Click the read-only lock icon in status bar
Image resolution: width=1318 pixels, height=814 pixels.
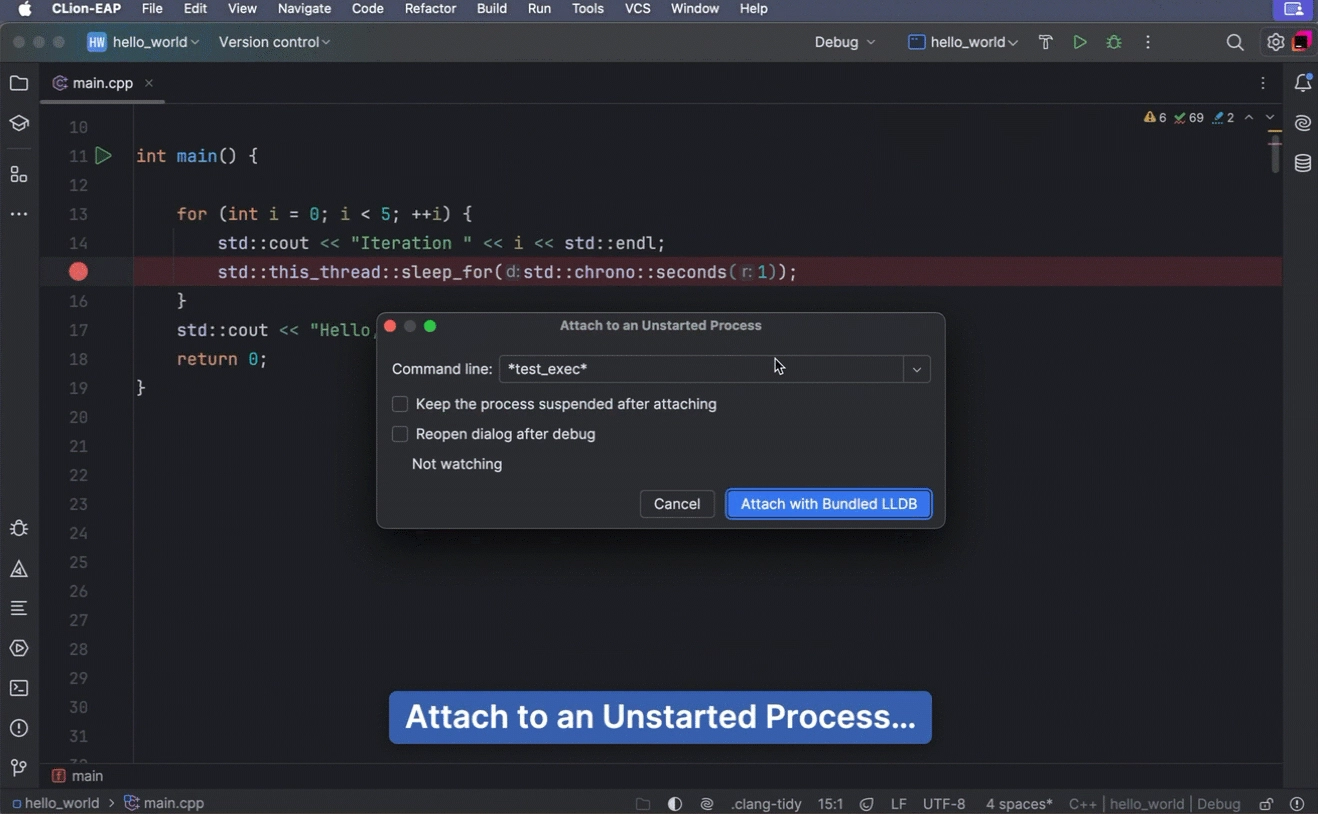pos(1266,804)
